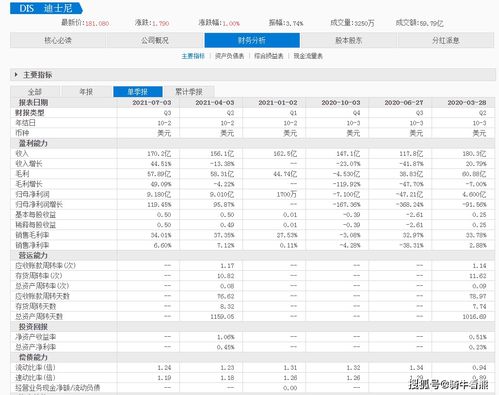
Task: Go to the 分红派息 tab
Action: point(446,40)
